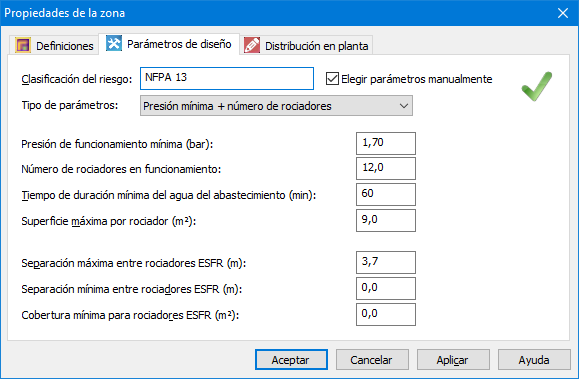Open the Distribución en planta tab

coord(306,45)
